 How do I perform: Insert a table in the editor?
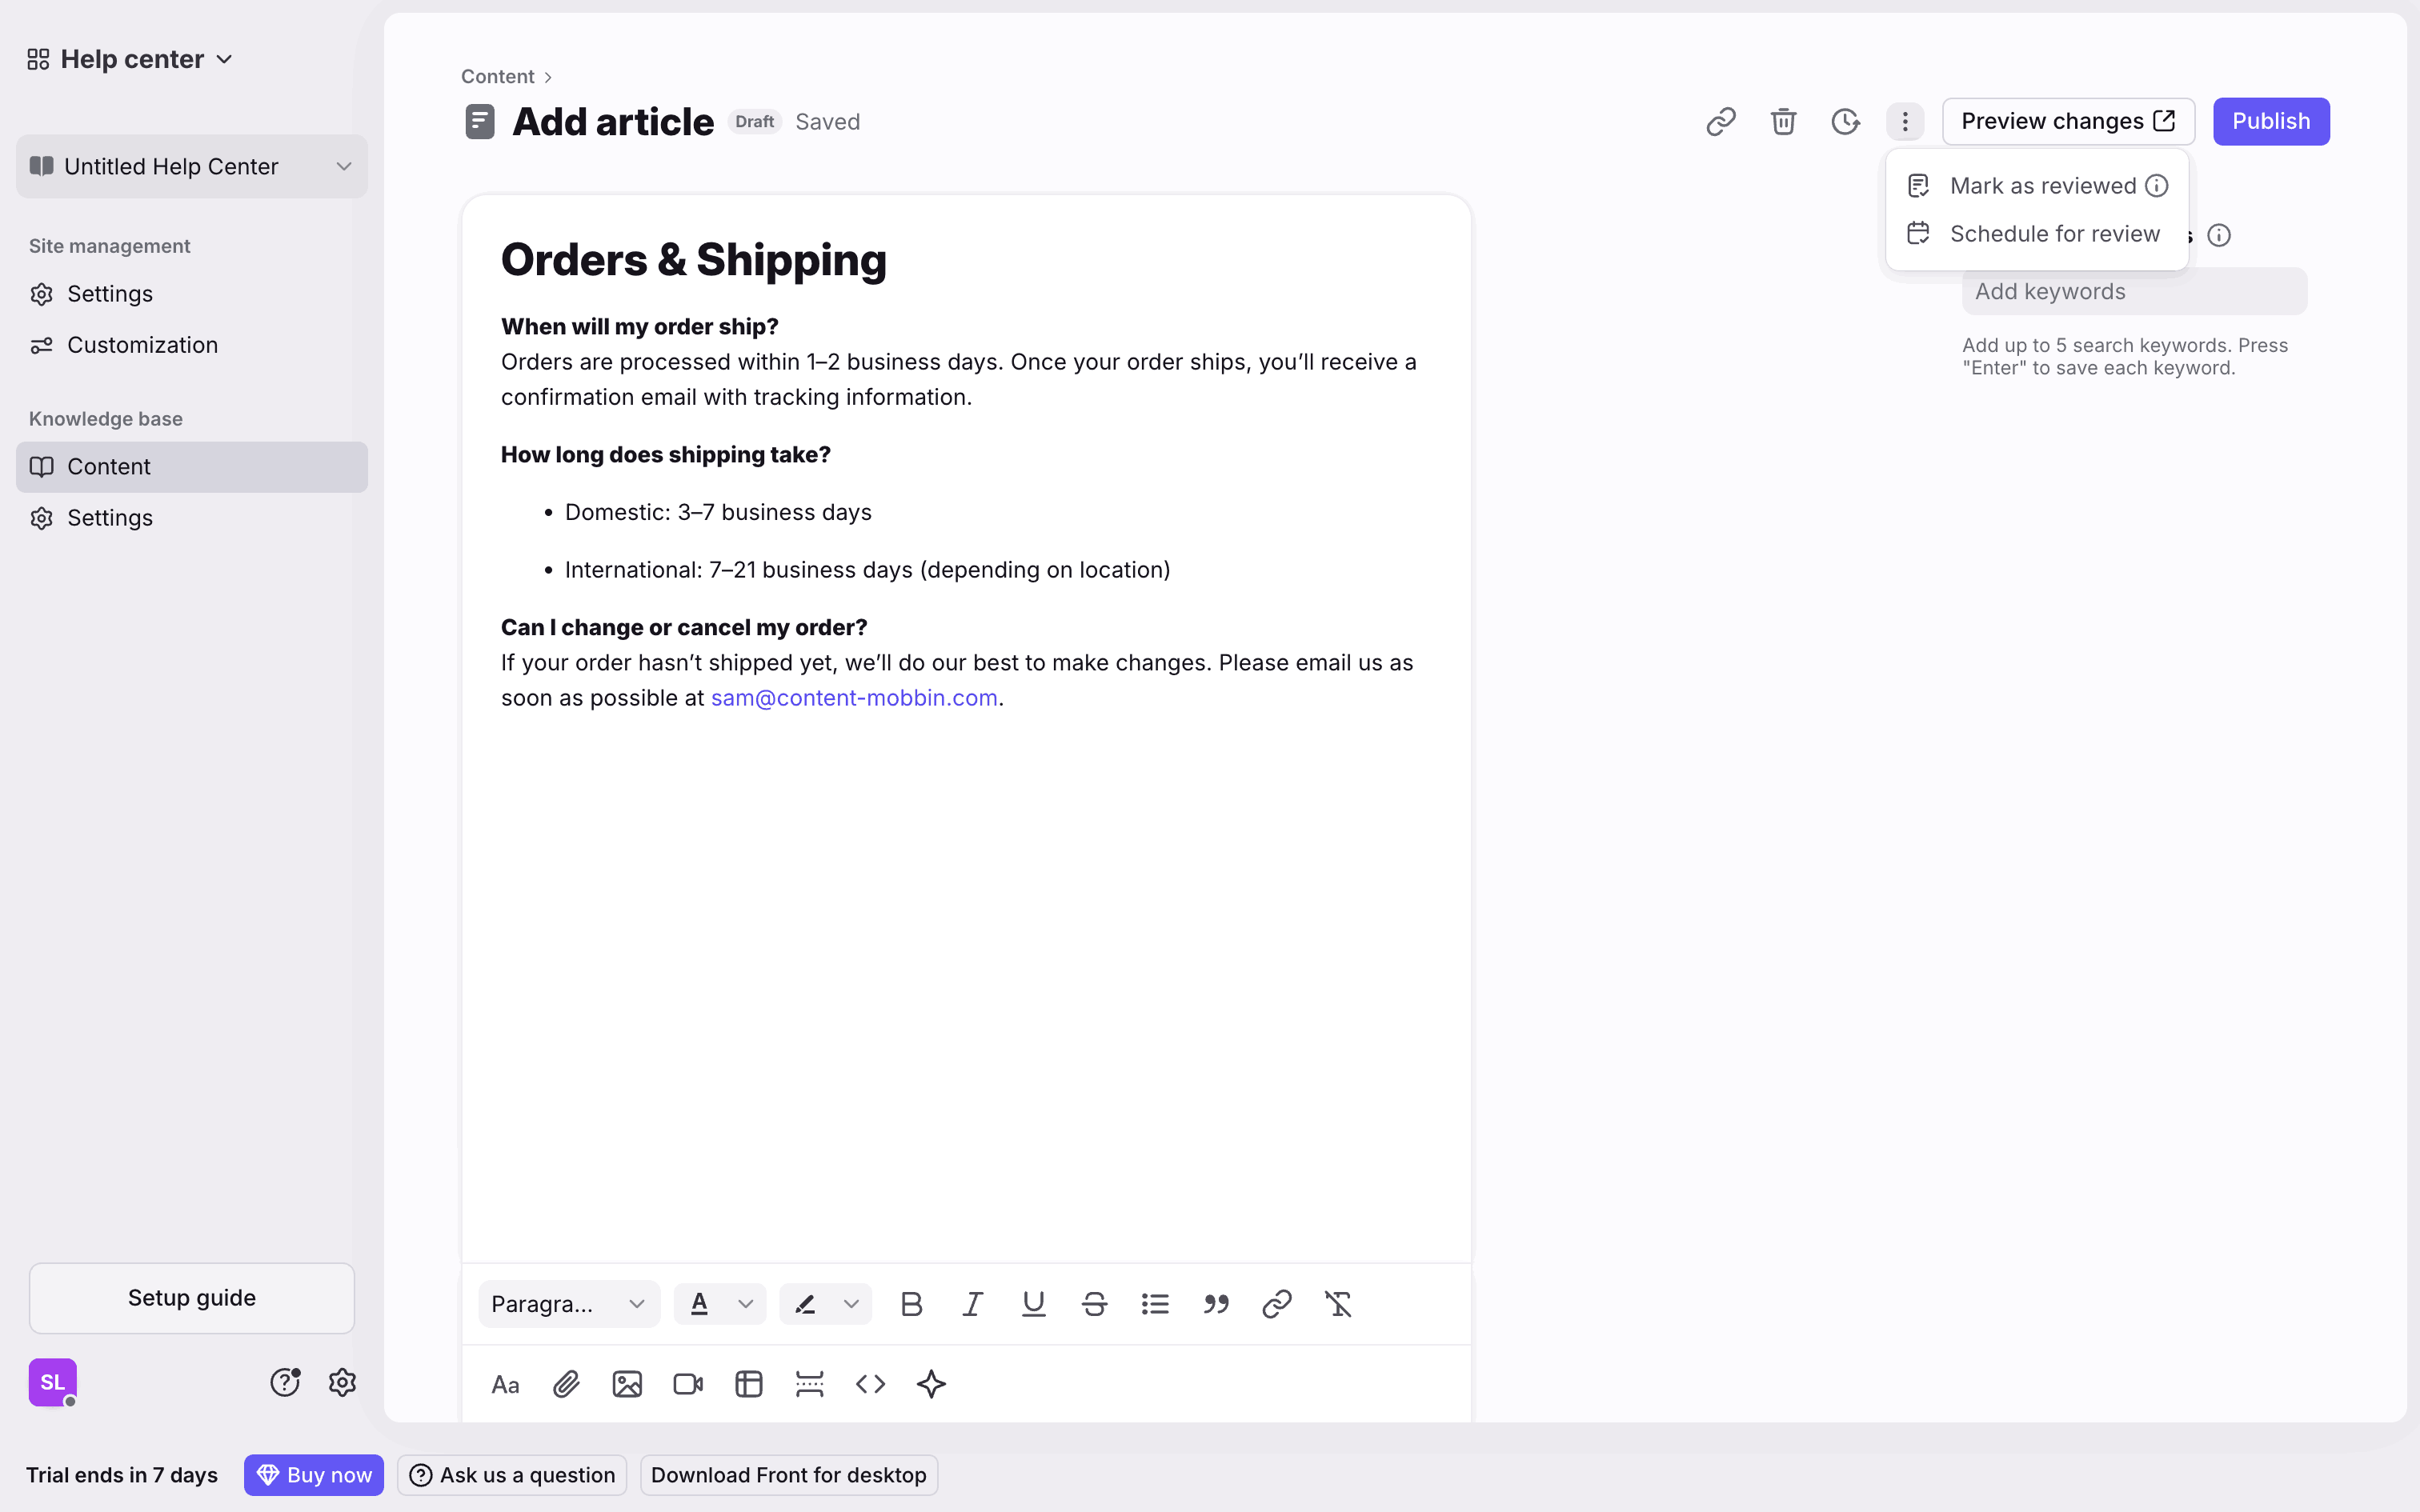click(x=749, y=1384)
